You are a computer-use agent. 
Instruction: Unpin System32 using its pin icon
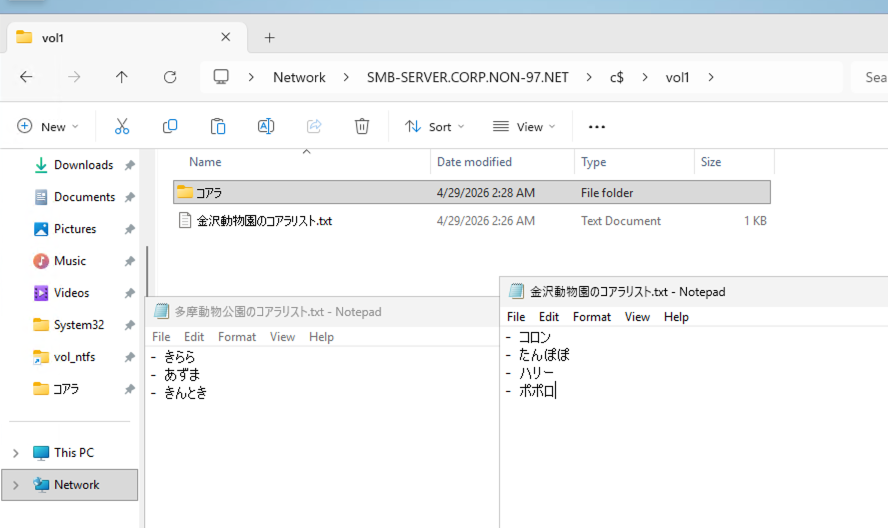(x=130, y=325)
